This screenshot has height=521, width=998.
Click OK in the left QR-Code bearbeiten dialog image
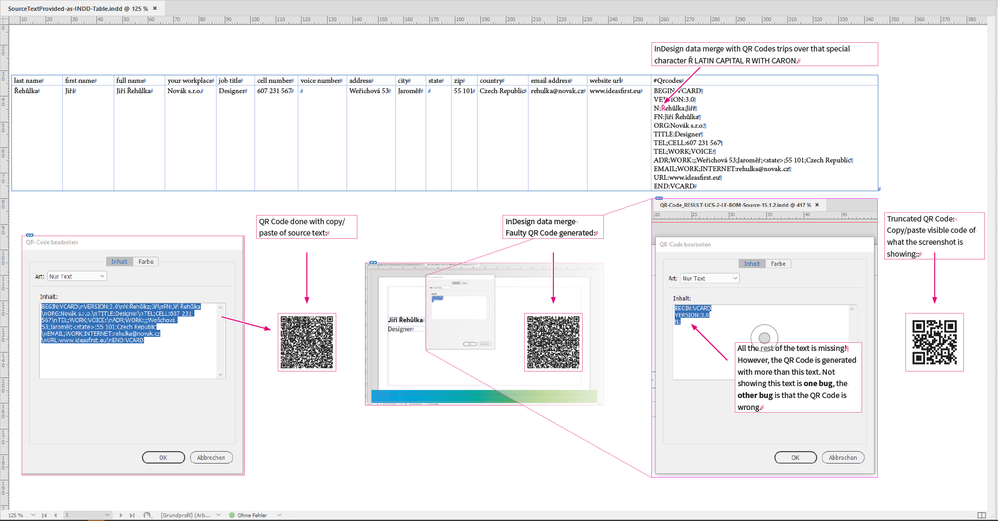(x=163, y=457)
